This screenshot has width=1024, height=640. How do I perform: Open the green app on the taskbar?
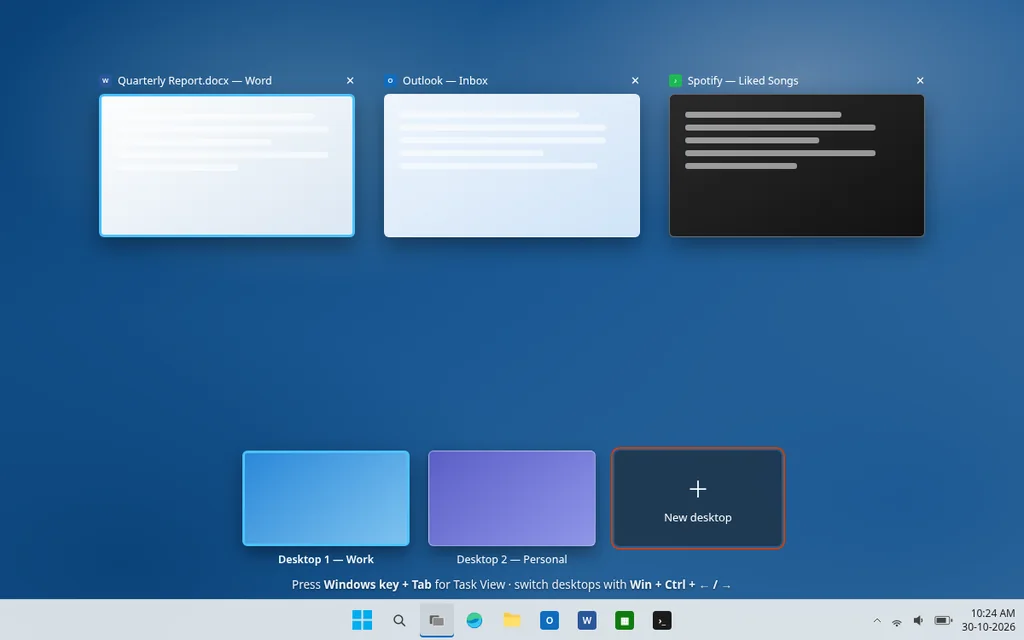pyautogui.click(x=624, y=620)
